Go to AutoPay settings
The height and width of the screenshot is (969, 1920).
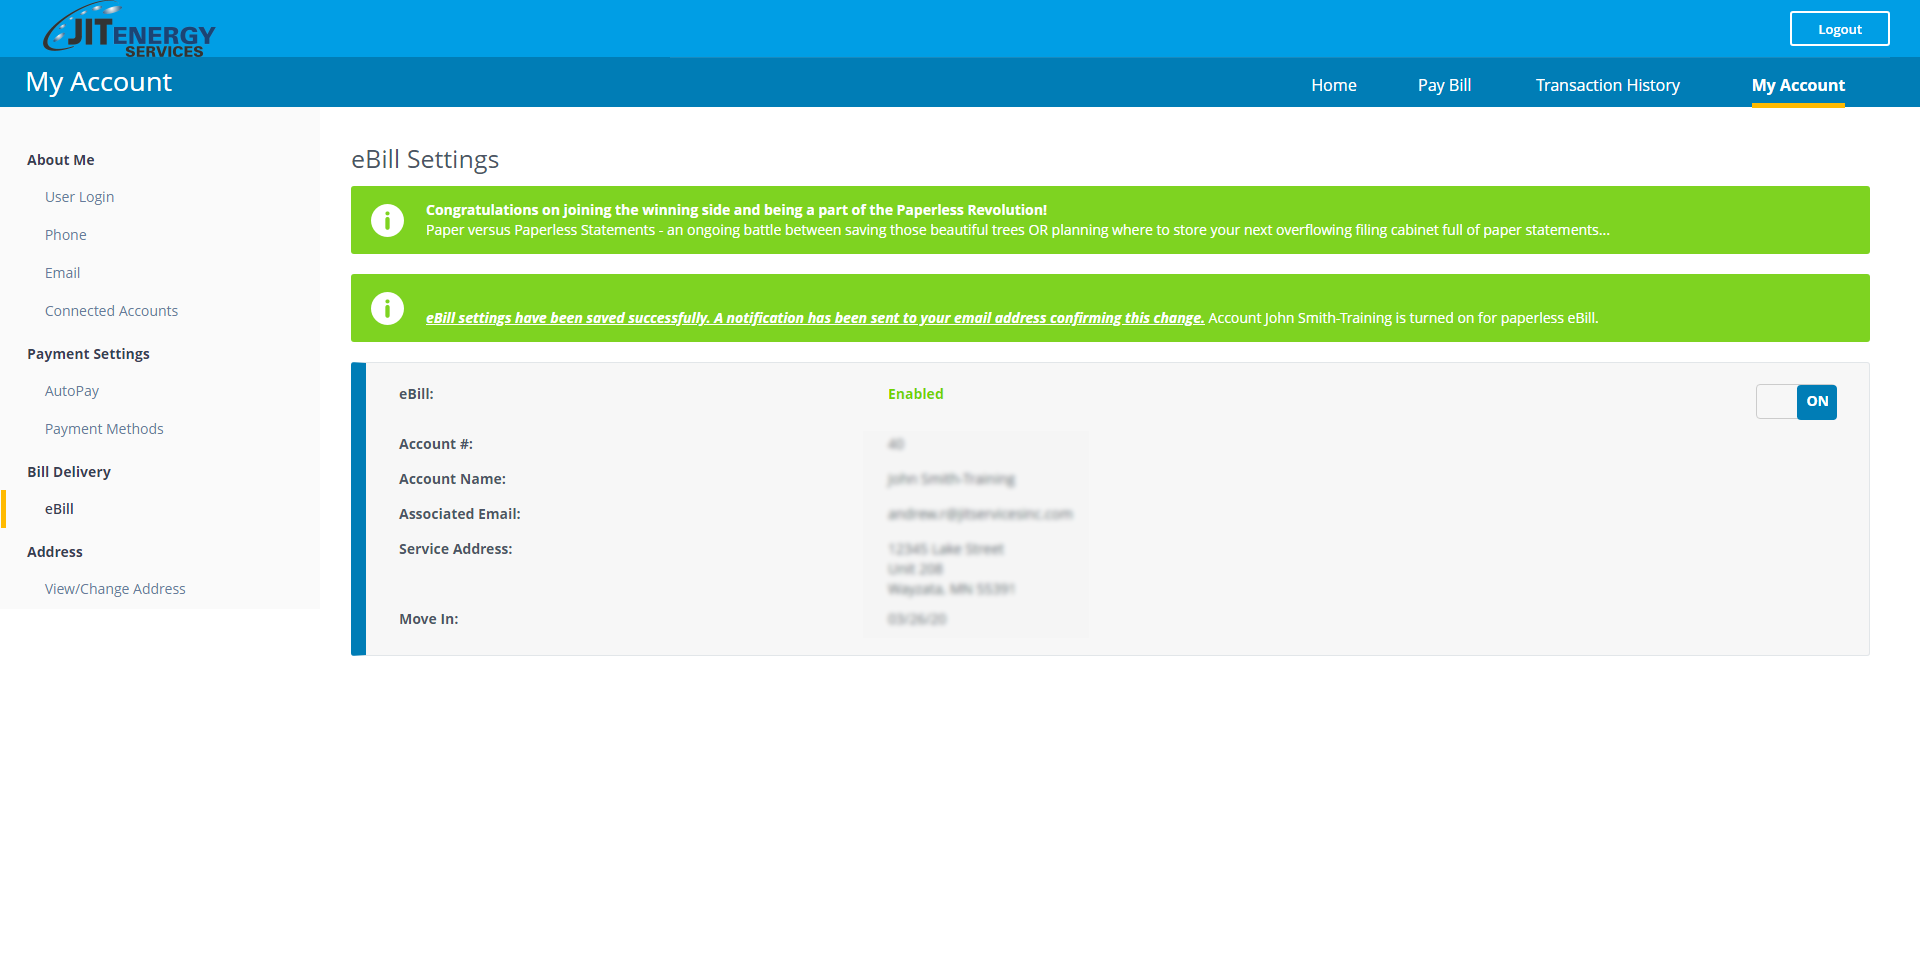(71, 391)
